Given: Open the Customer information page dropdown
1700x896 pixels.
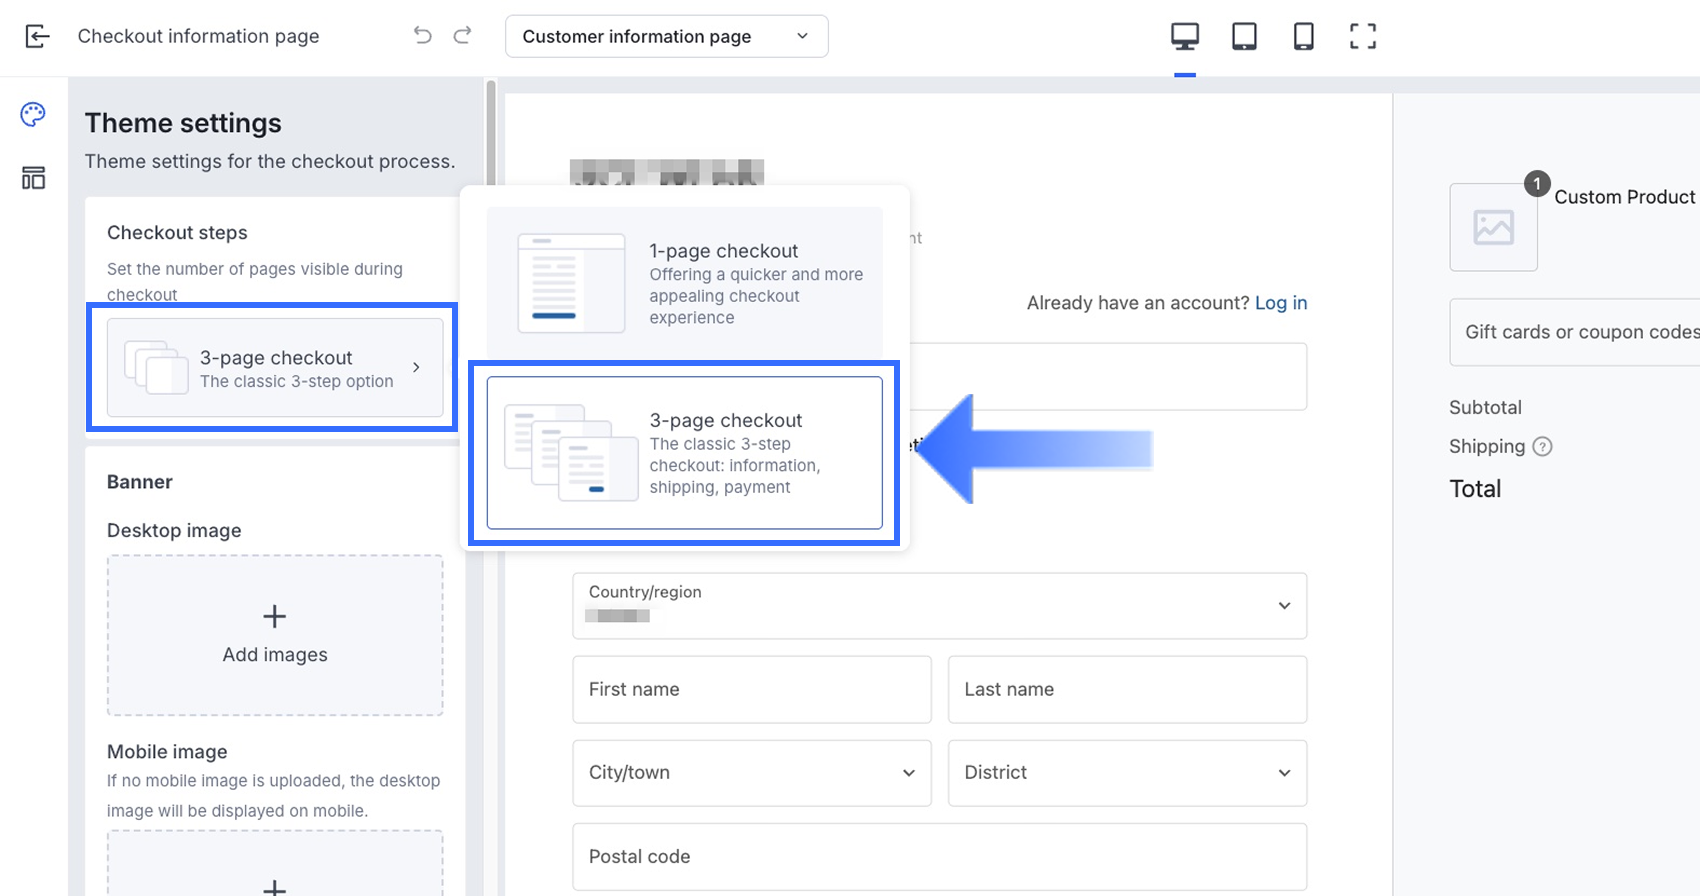Looking at the screenshot, I should pos(666,37).
